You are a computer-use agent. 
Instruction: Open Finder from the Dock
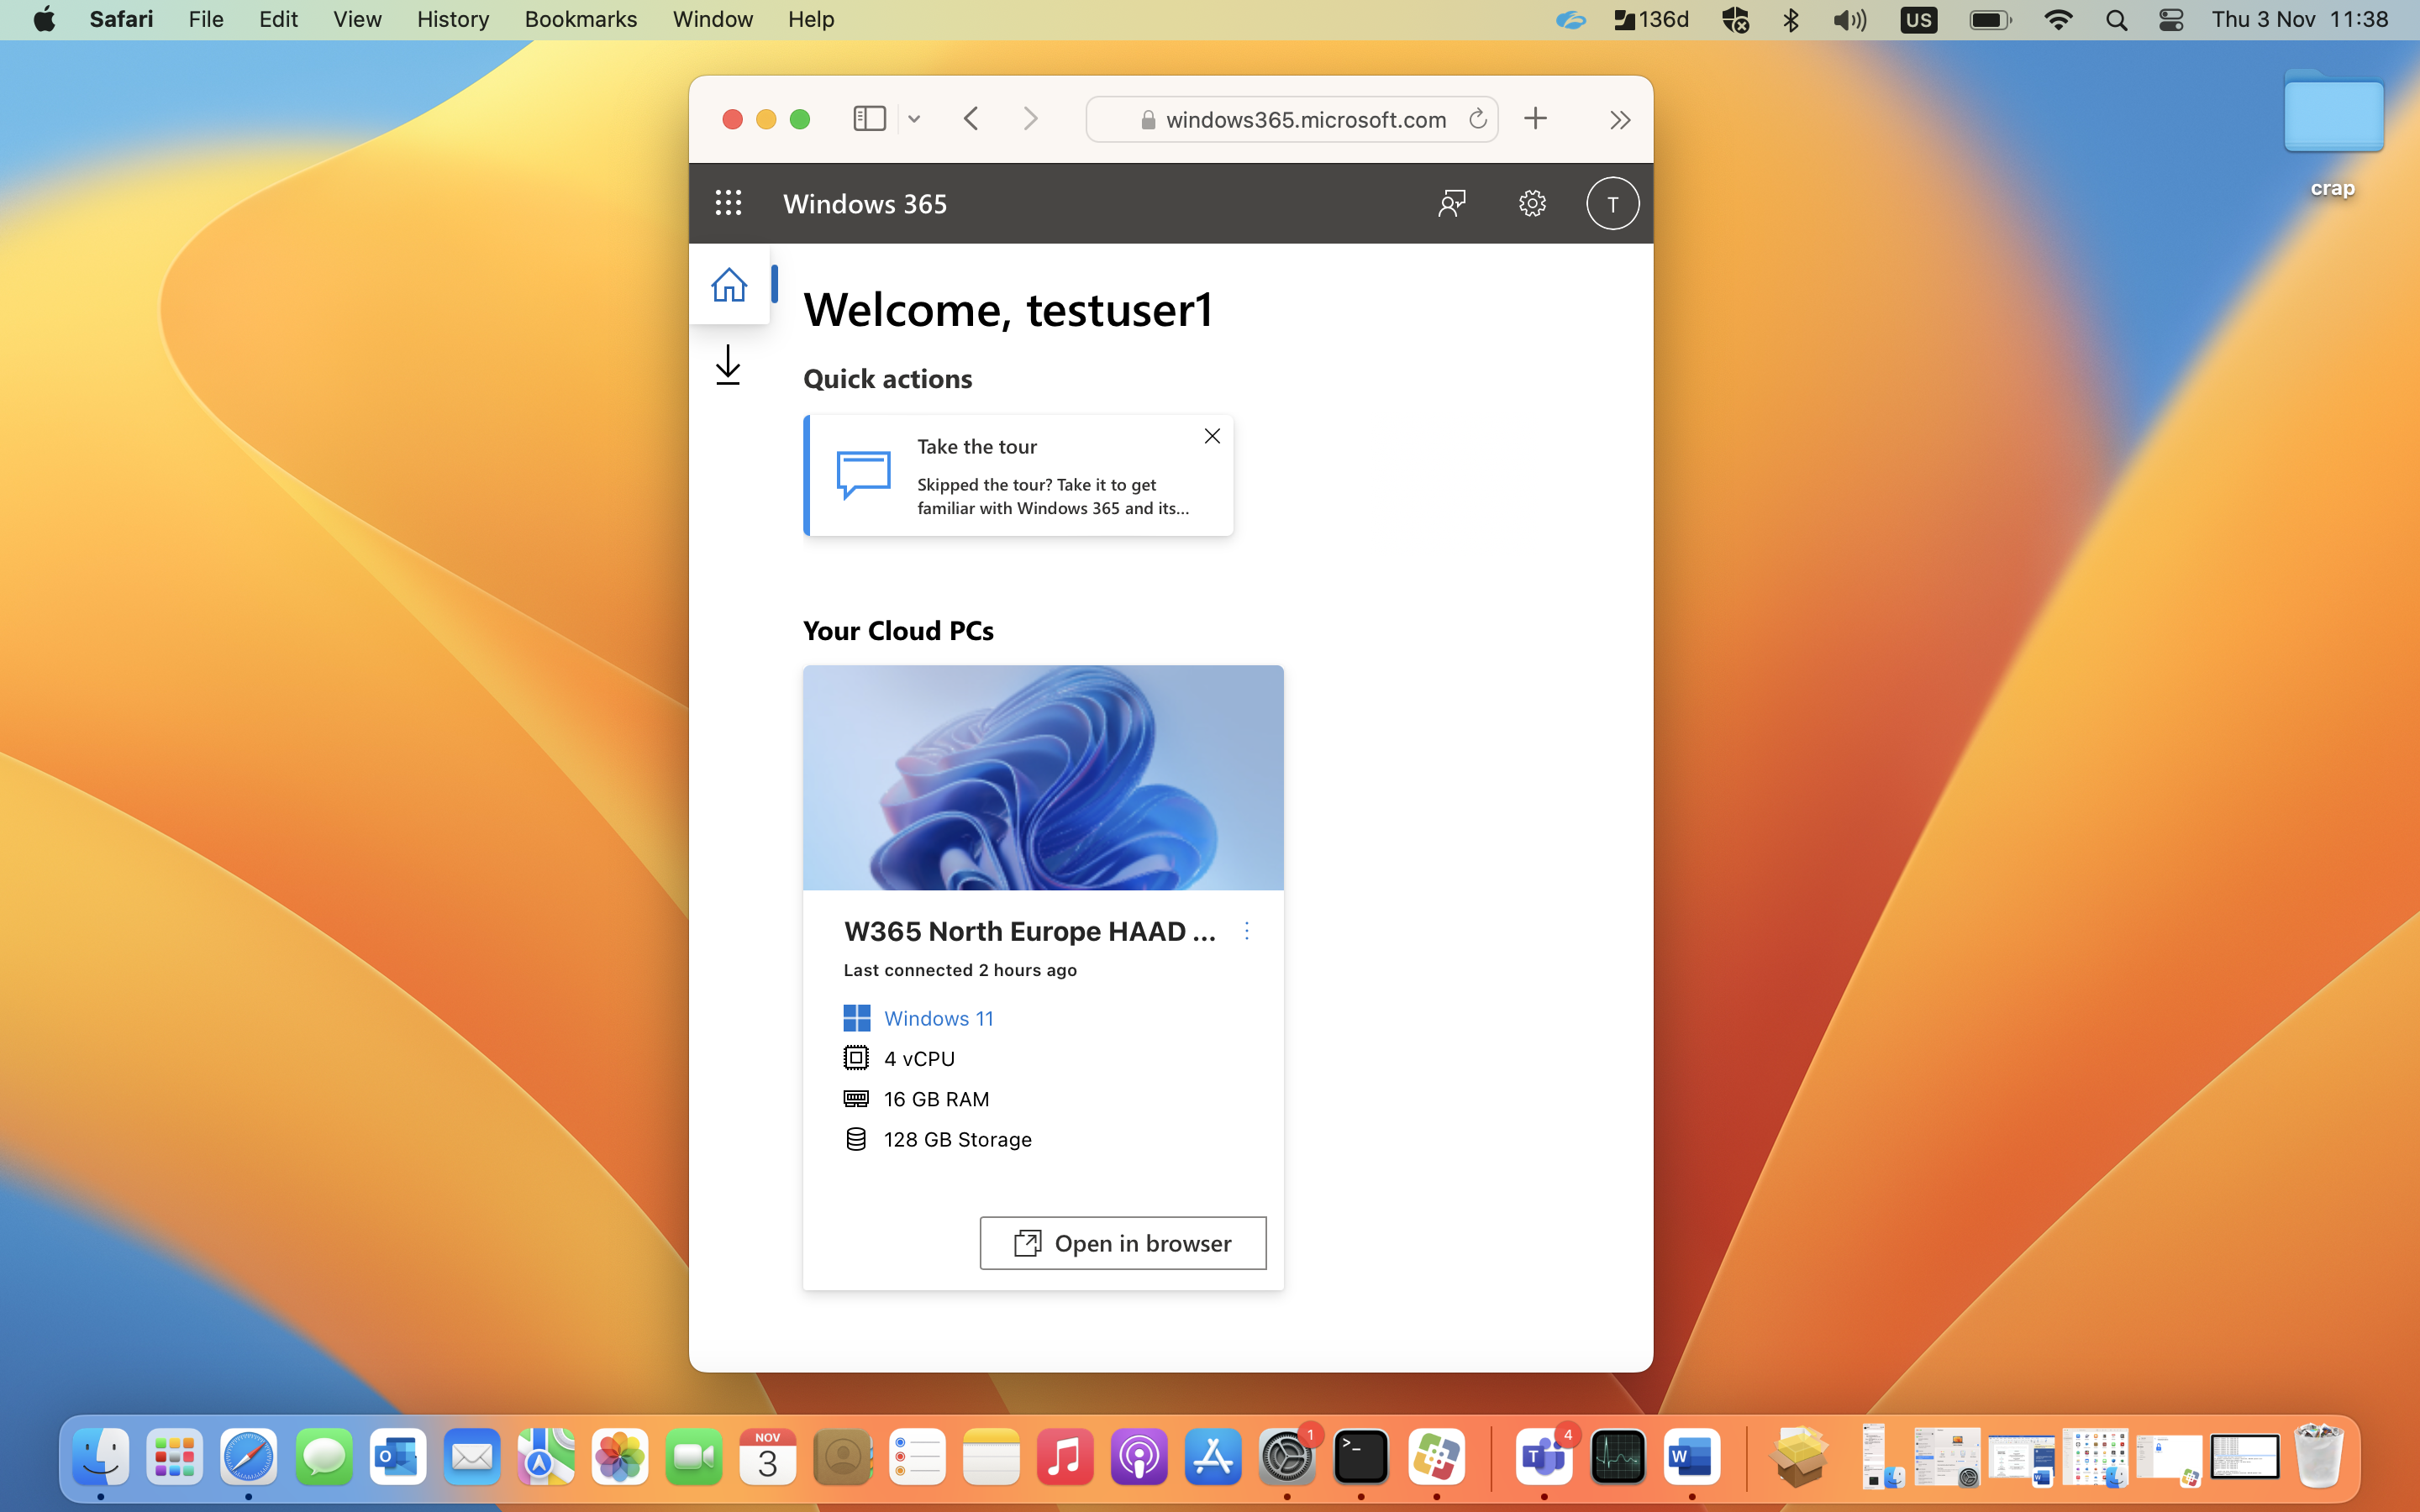click(101, 1456)
